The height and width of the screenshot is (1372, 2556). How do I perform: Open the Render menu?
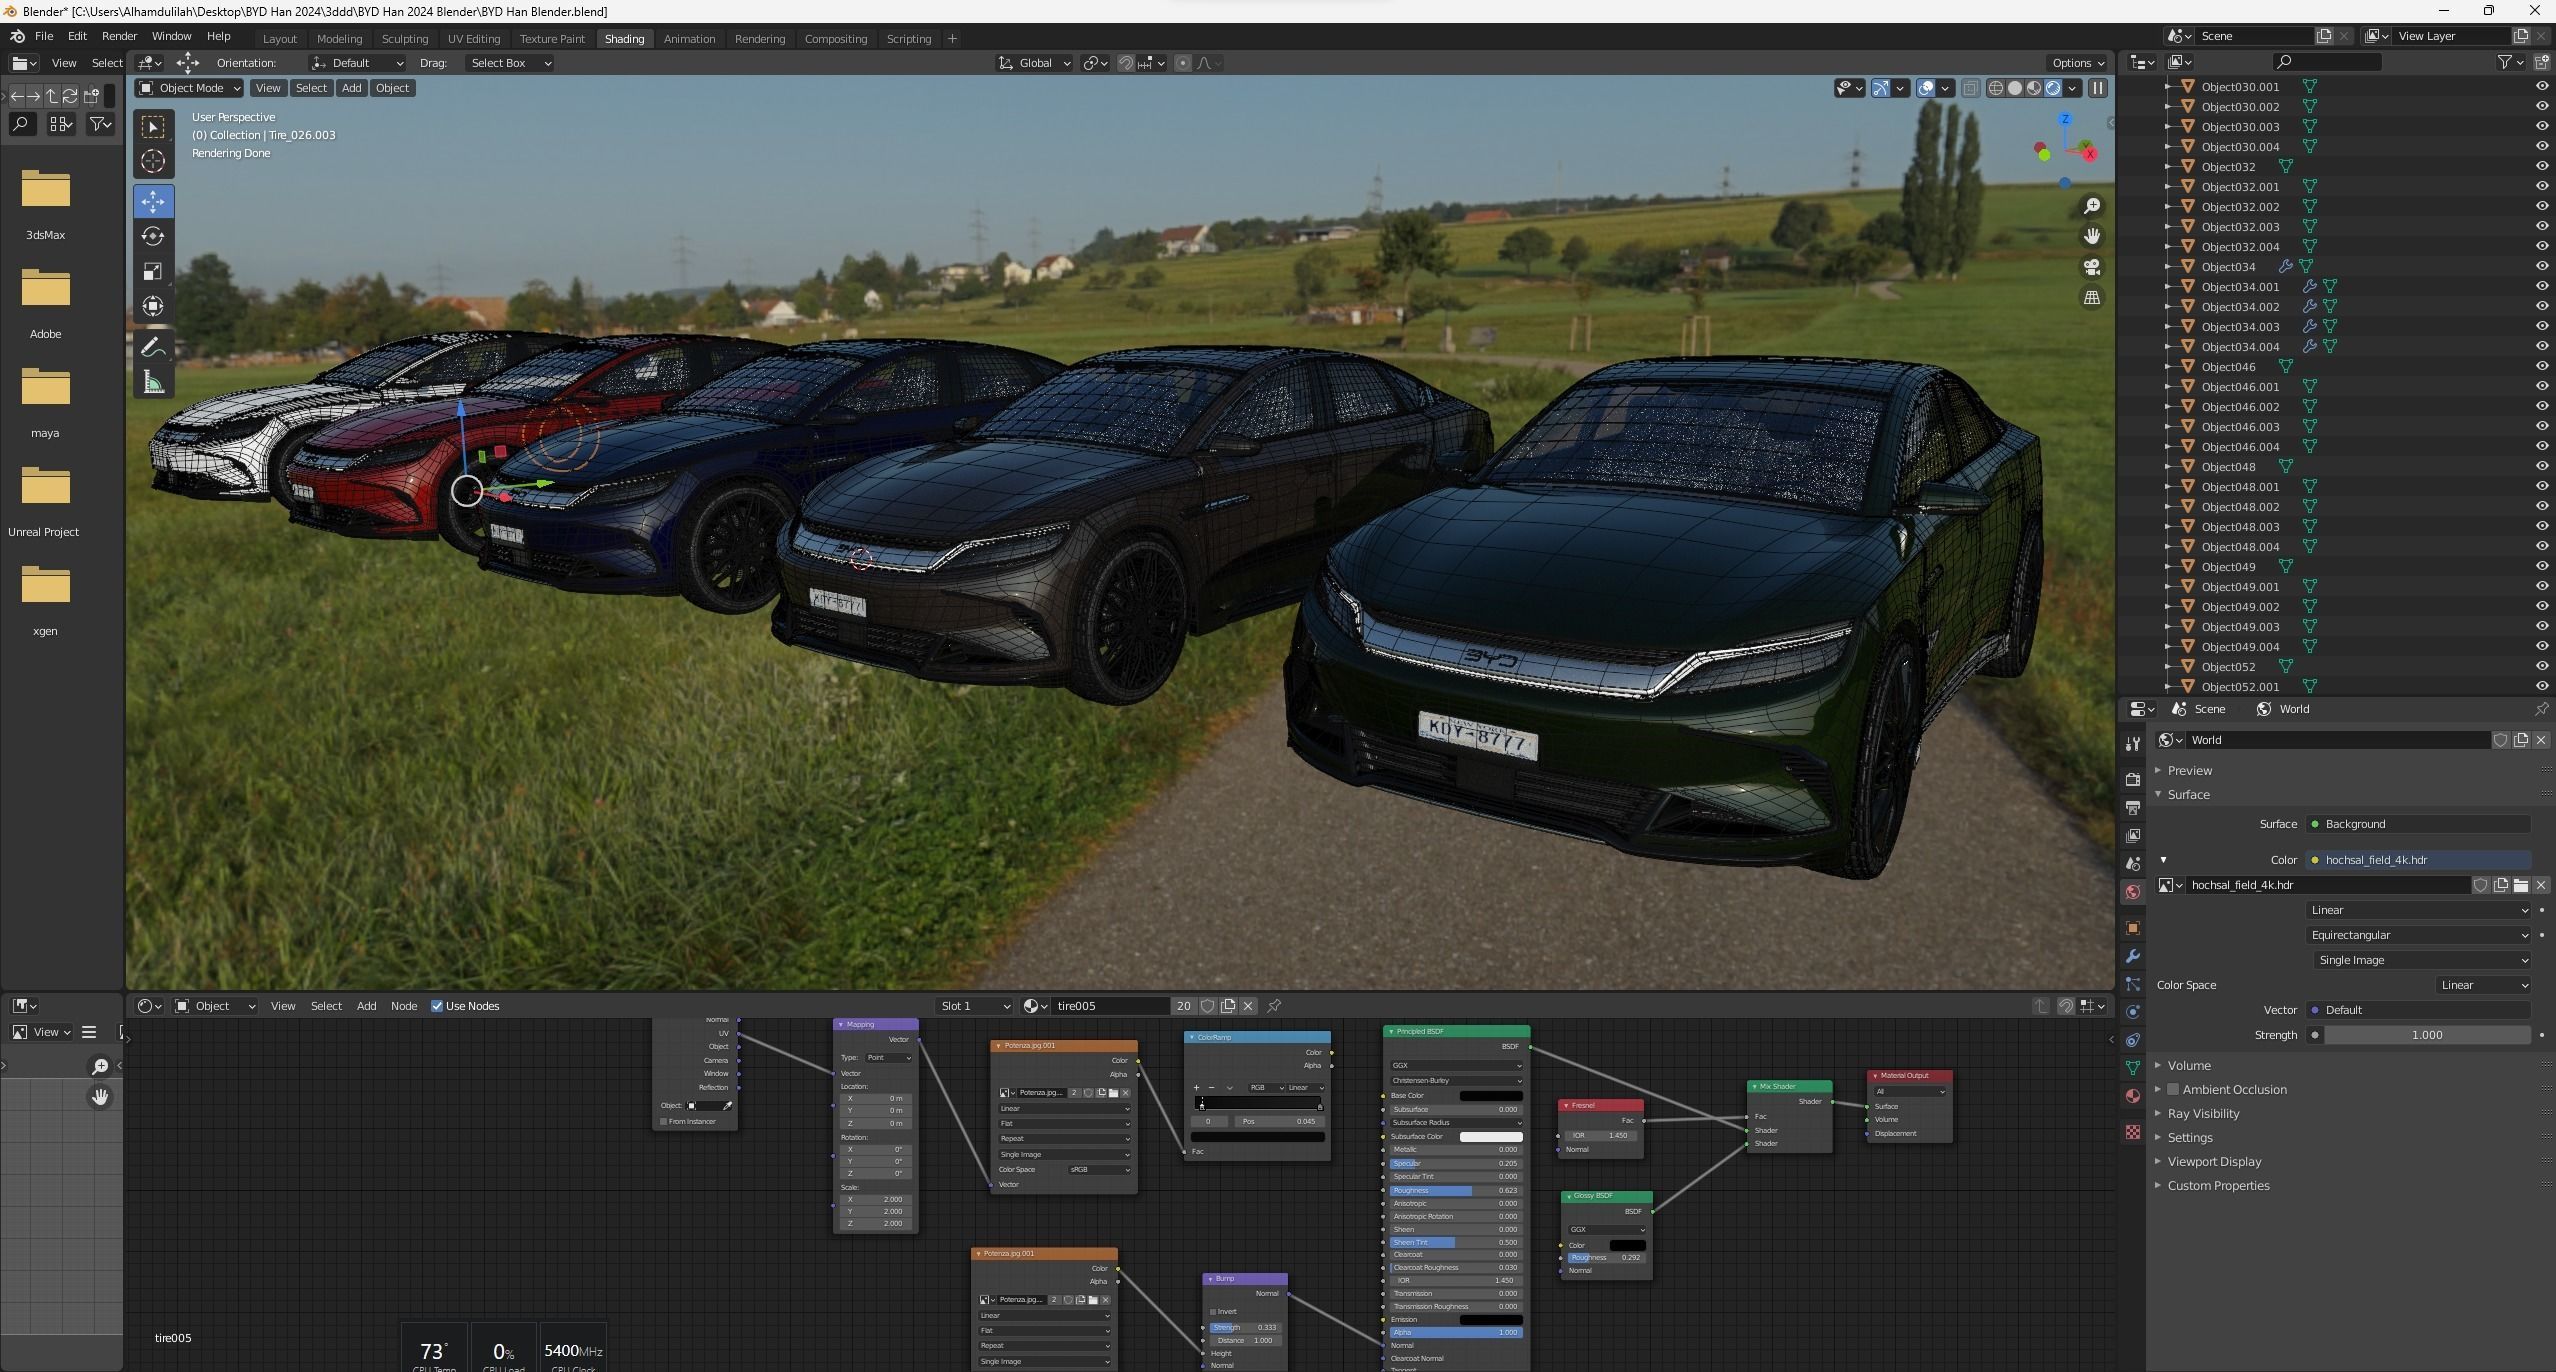tap(119, 36)
